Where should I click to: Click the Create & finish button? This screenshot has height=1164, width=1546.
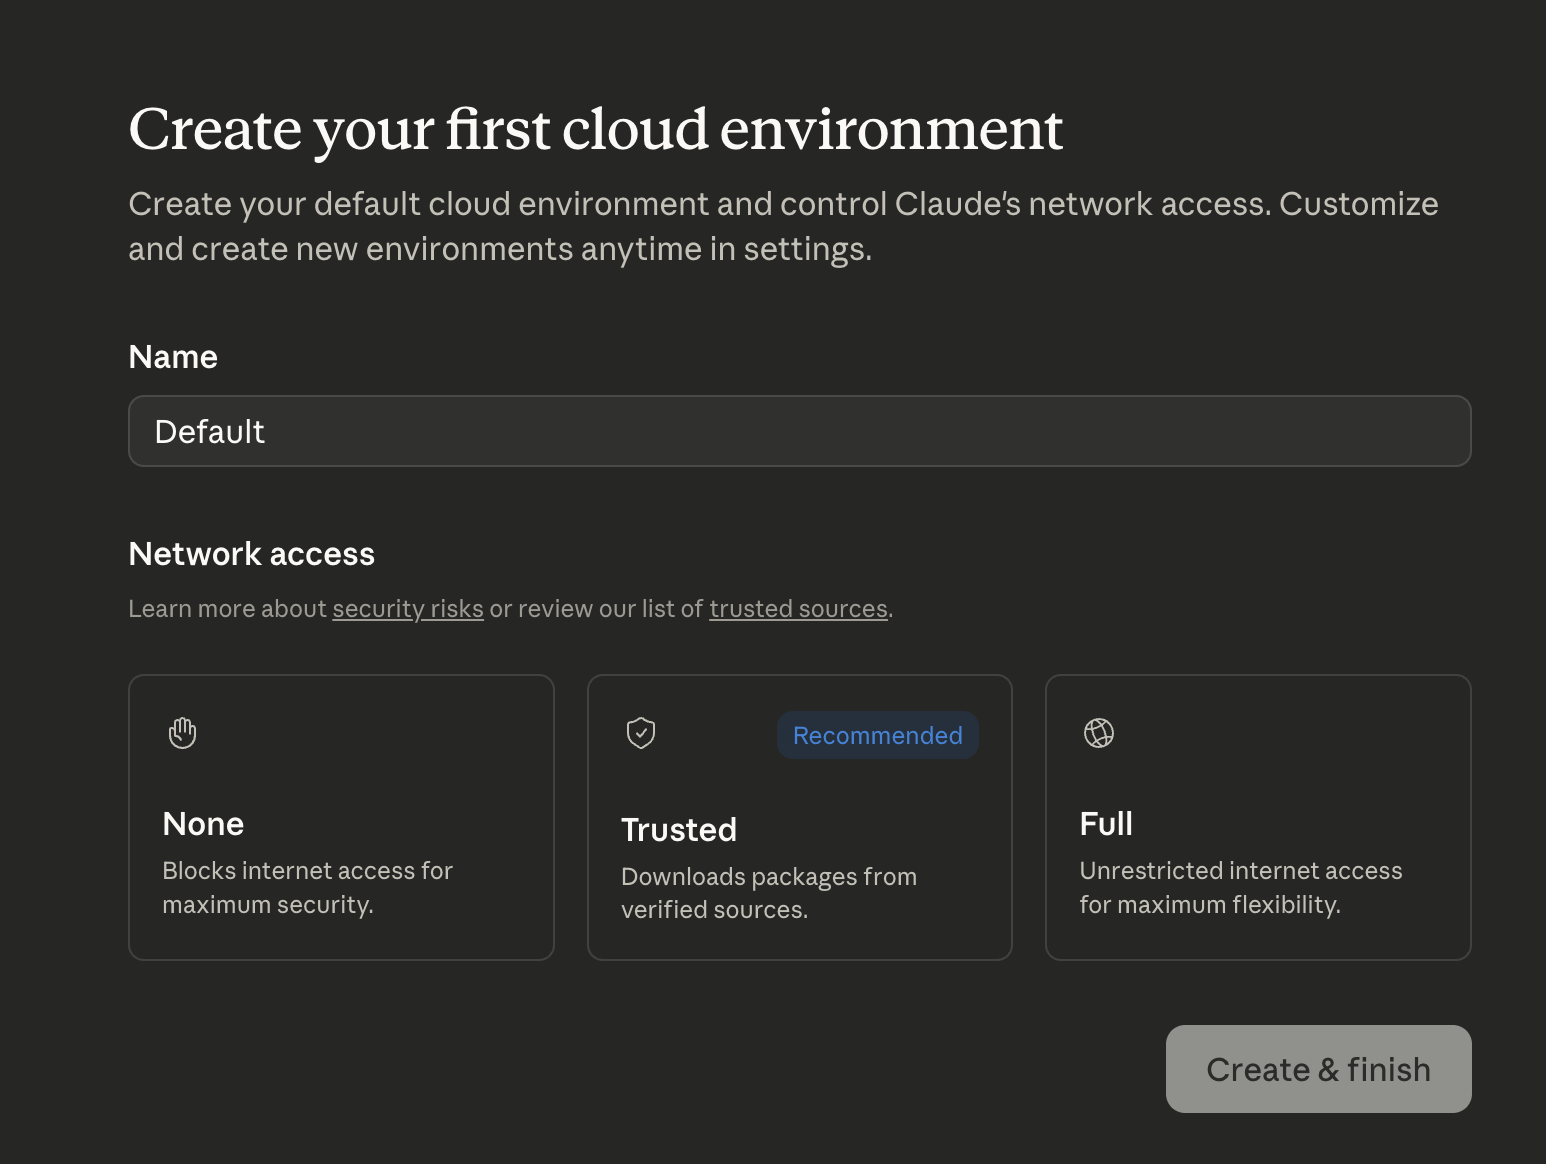1318,1069
